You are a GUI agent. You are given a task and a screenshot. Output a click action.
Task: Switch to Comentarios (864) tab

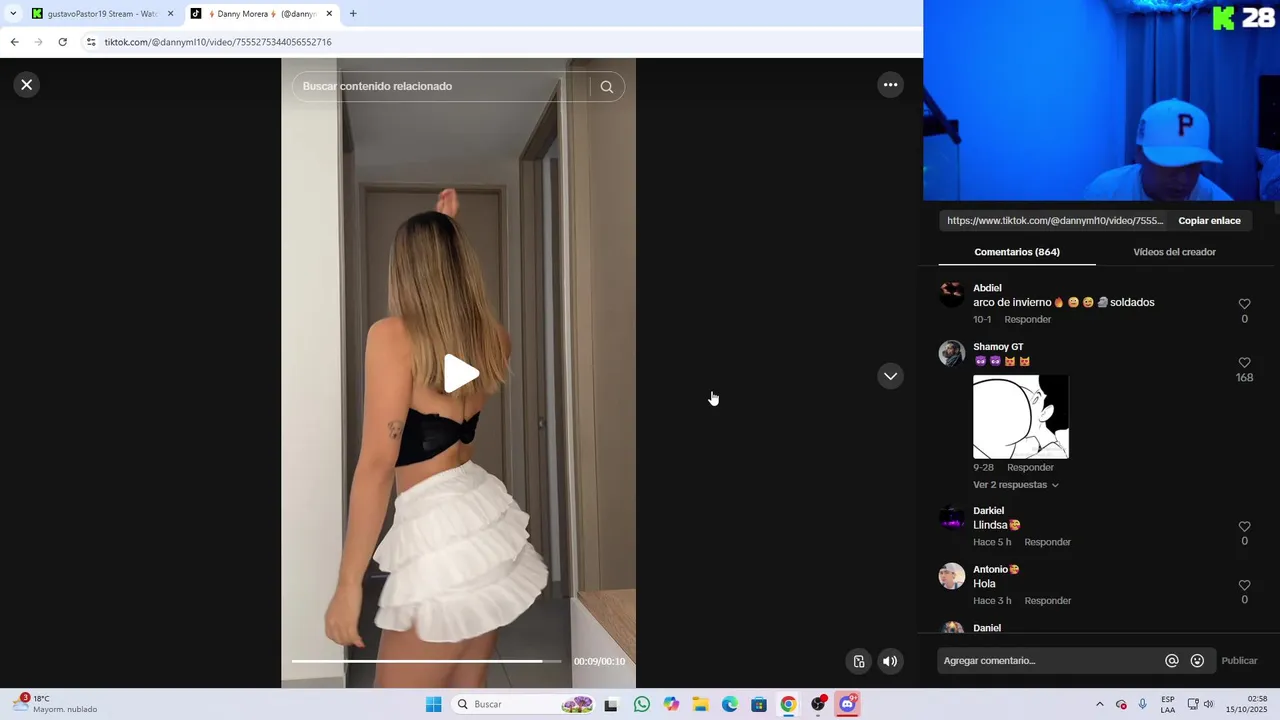coord(1017,252)
